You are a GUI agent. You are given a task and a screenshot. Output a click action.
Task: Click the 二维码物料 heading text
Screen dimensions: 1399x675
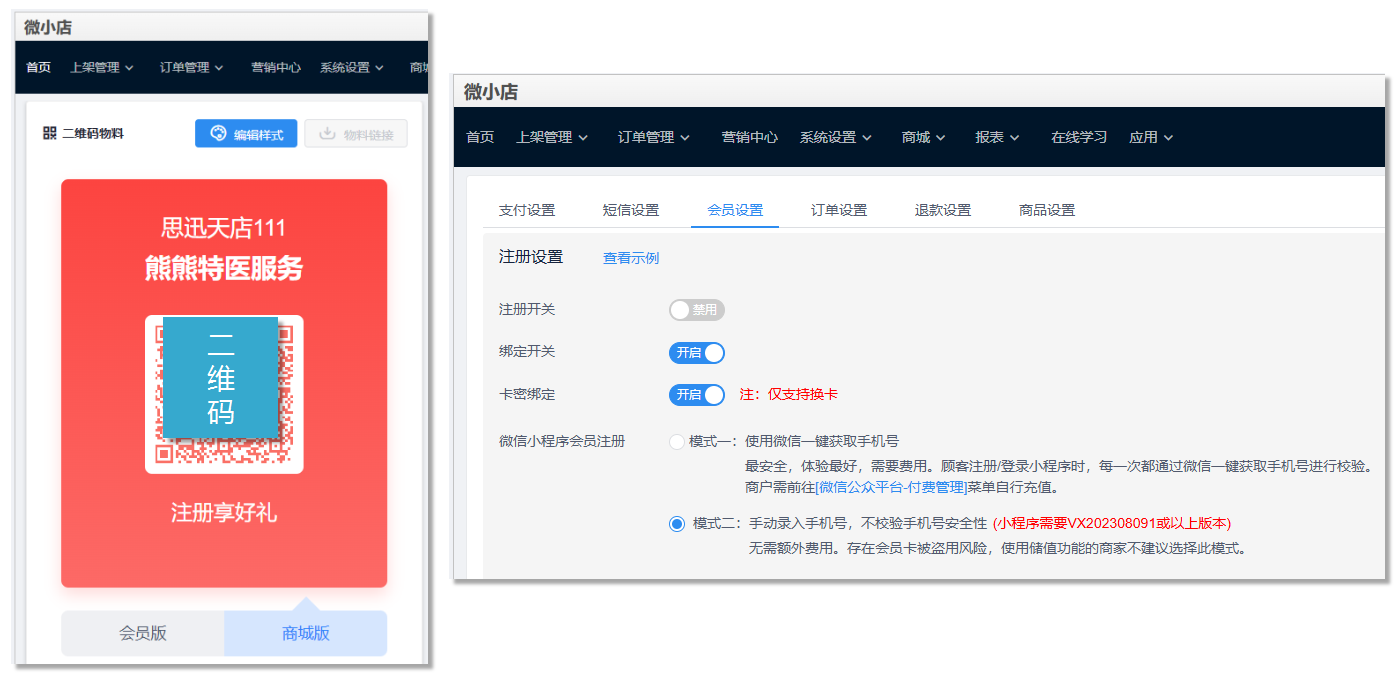coord(93,133)
